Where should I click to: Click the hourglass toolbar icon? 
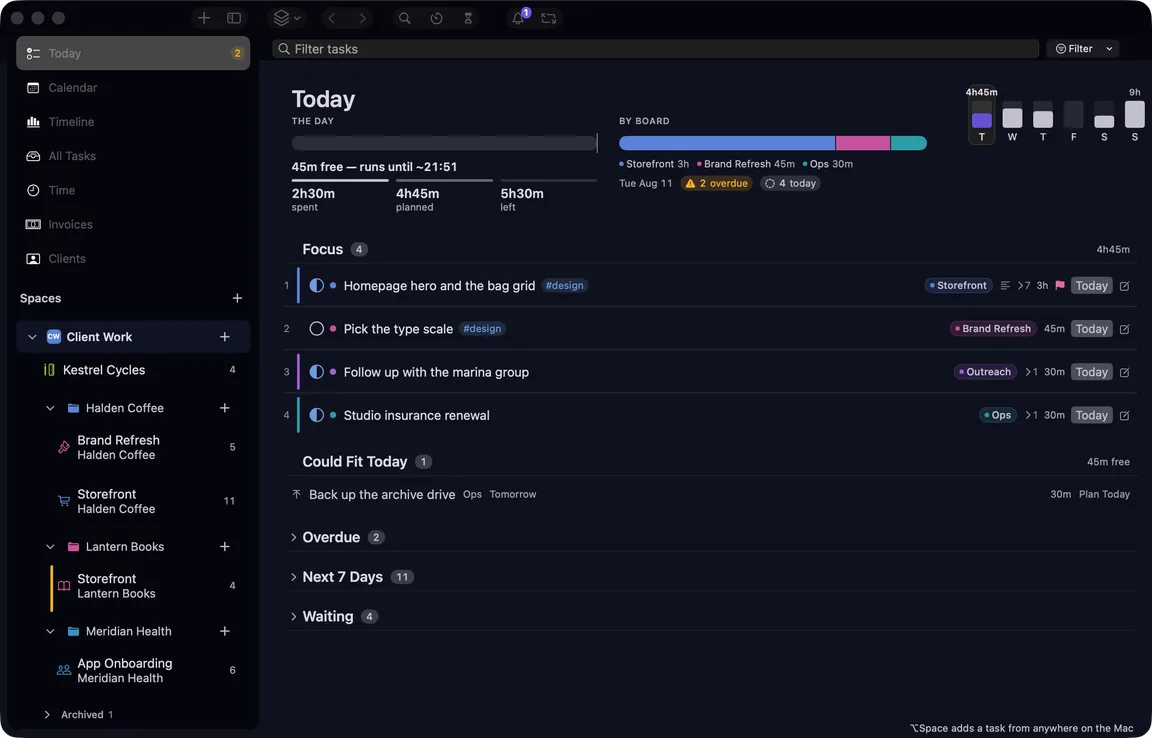click(468, 18)
